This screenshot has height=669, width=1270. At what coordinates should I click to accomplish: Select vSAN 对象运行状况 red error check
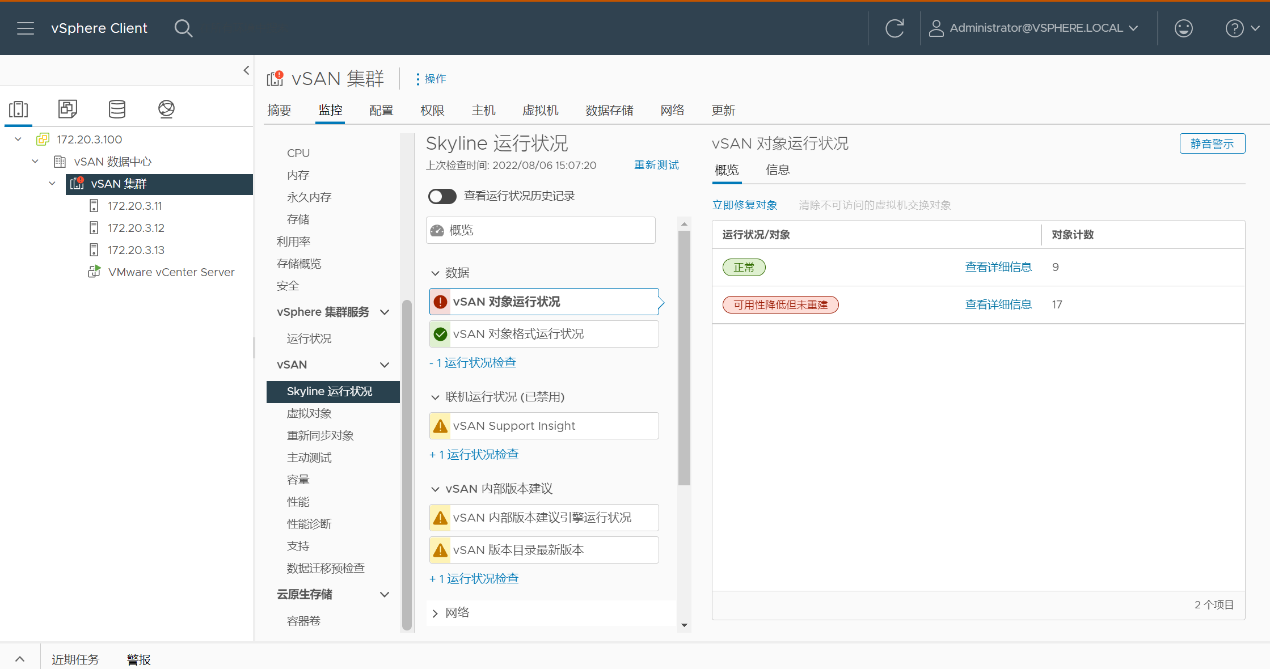pos(544,302)
